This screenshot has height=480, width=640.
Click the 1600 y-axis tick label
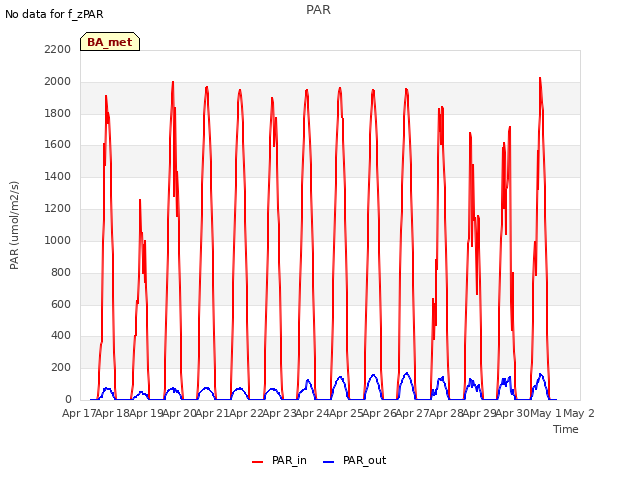58,144
